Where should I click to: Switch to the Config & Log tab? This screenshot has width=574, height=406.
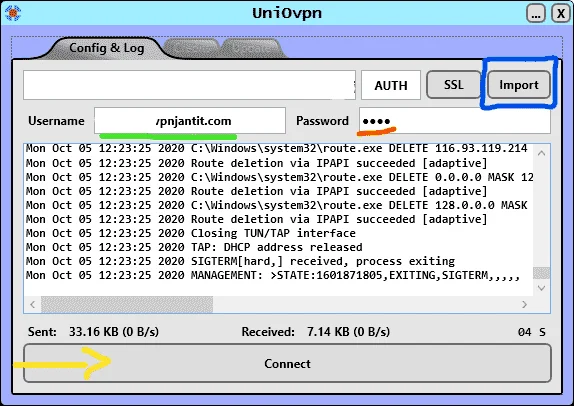pos(107,48)
